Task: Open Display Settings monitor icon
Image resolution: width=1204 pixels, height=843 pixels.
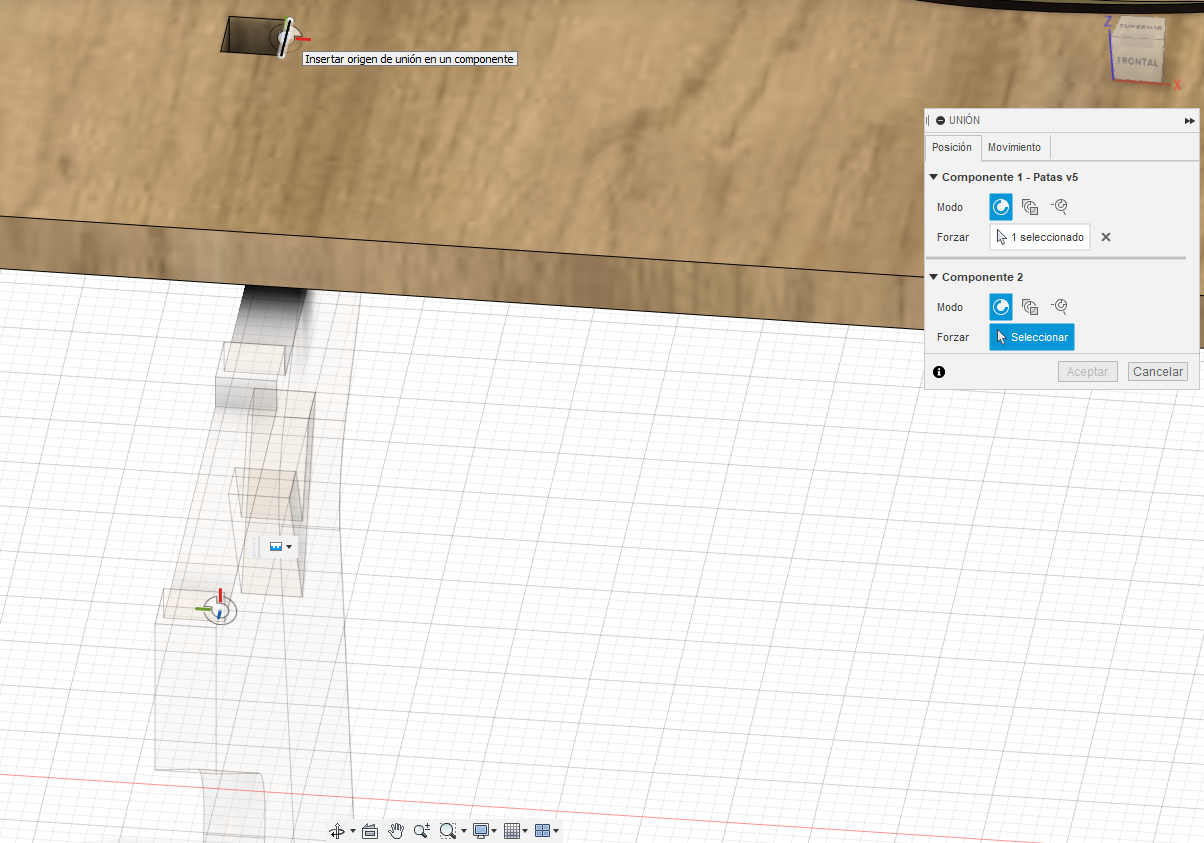Action: [x=481, y=831]
